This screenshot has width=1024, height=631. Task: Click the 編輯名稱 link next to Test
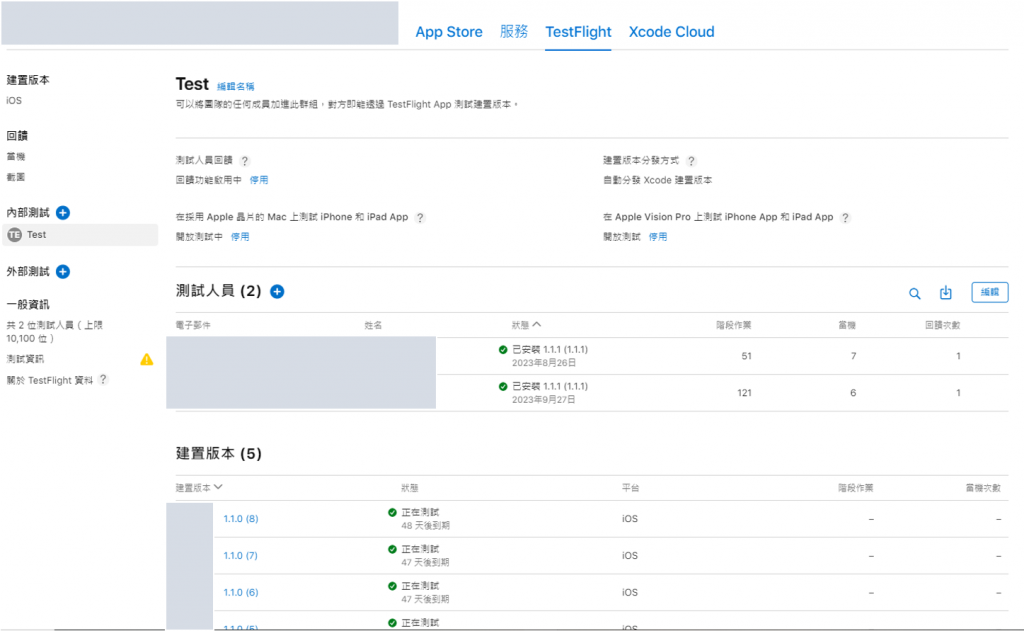point(236,86)
